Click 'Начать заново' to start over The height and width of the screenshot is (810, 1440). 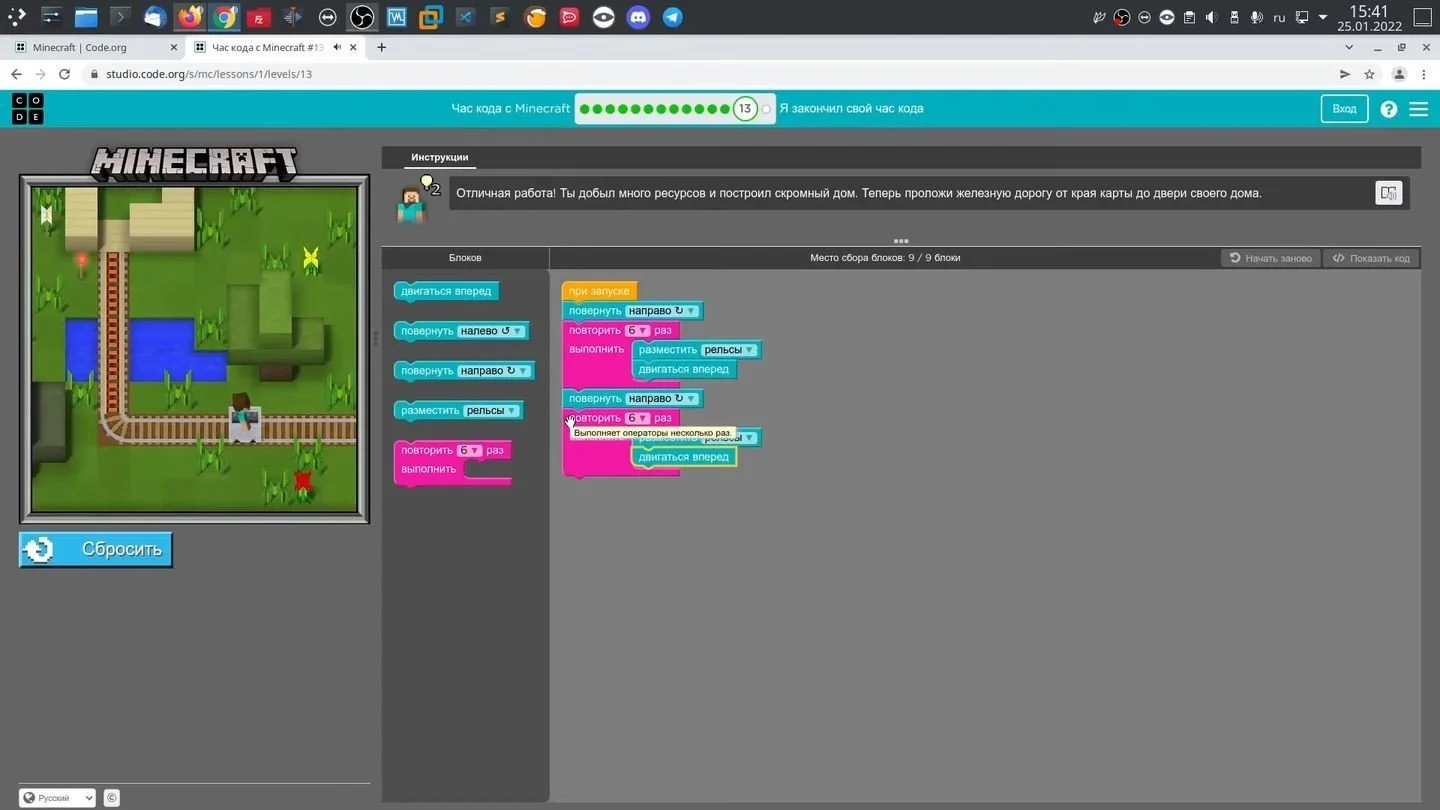pos(1271,258)
